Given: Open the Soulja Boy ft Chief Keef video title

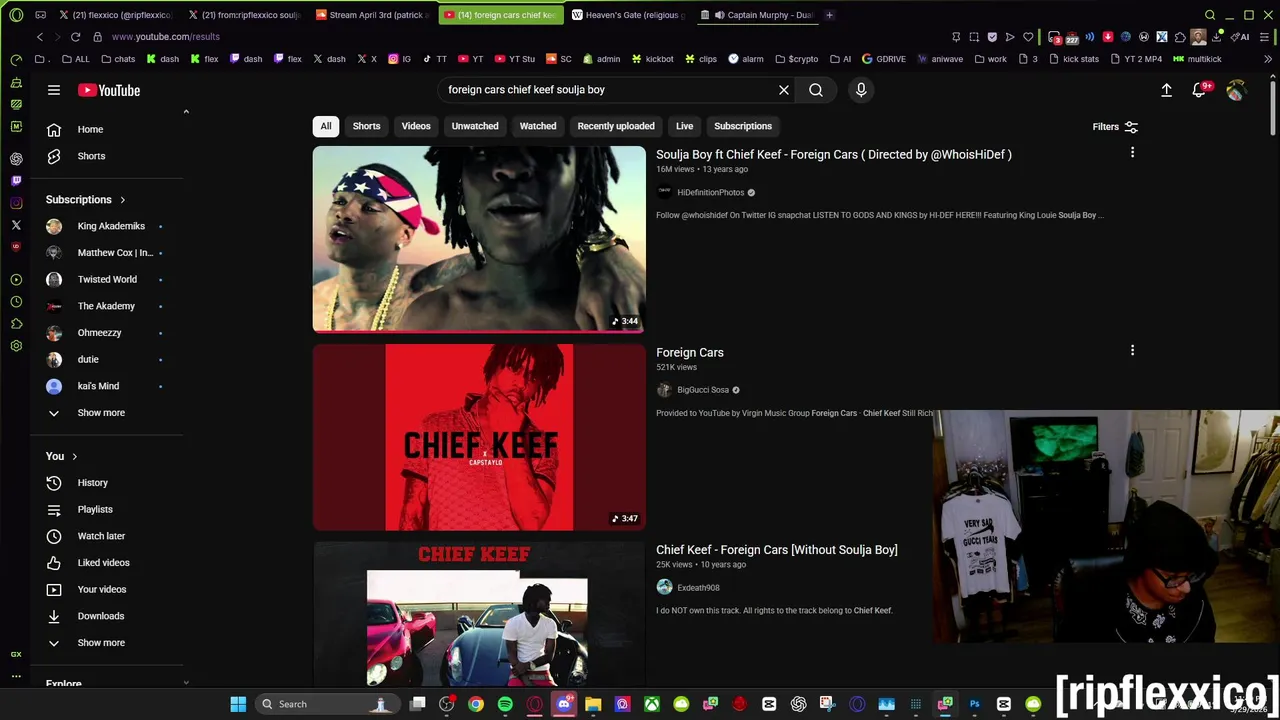Looking at the screenshot, I should tap(834, 154).
